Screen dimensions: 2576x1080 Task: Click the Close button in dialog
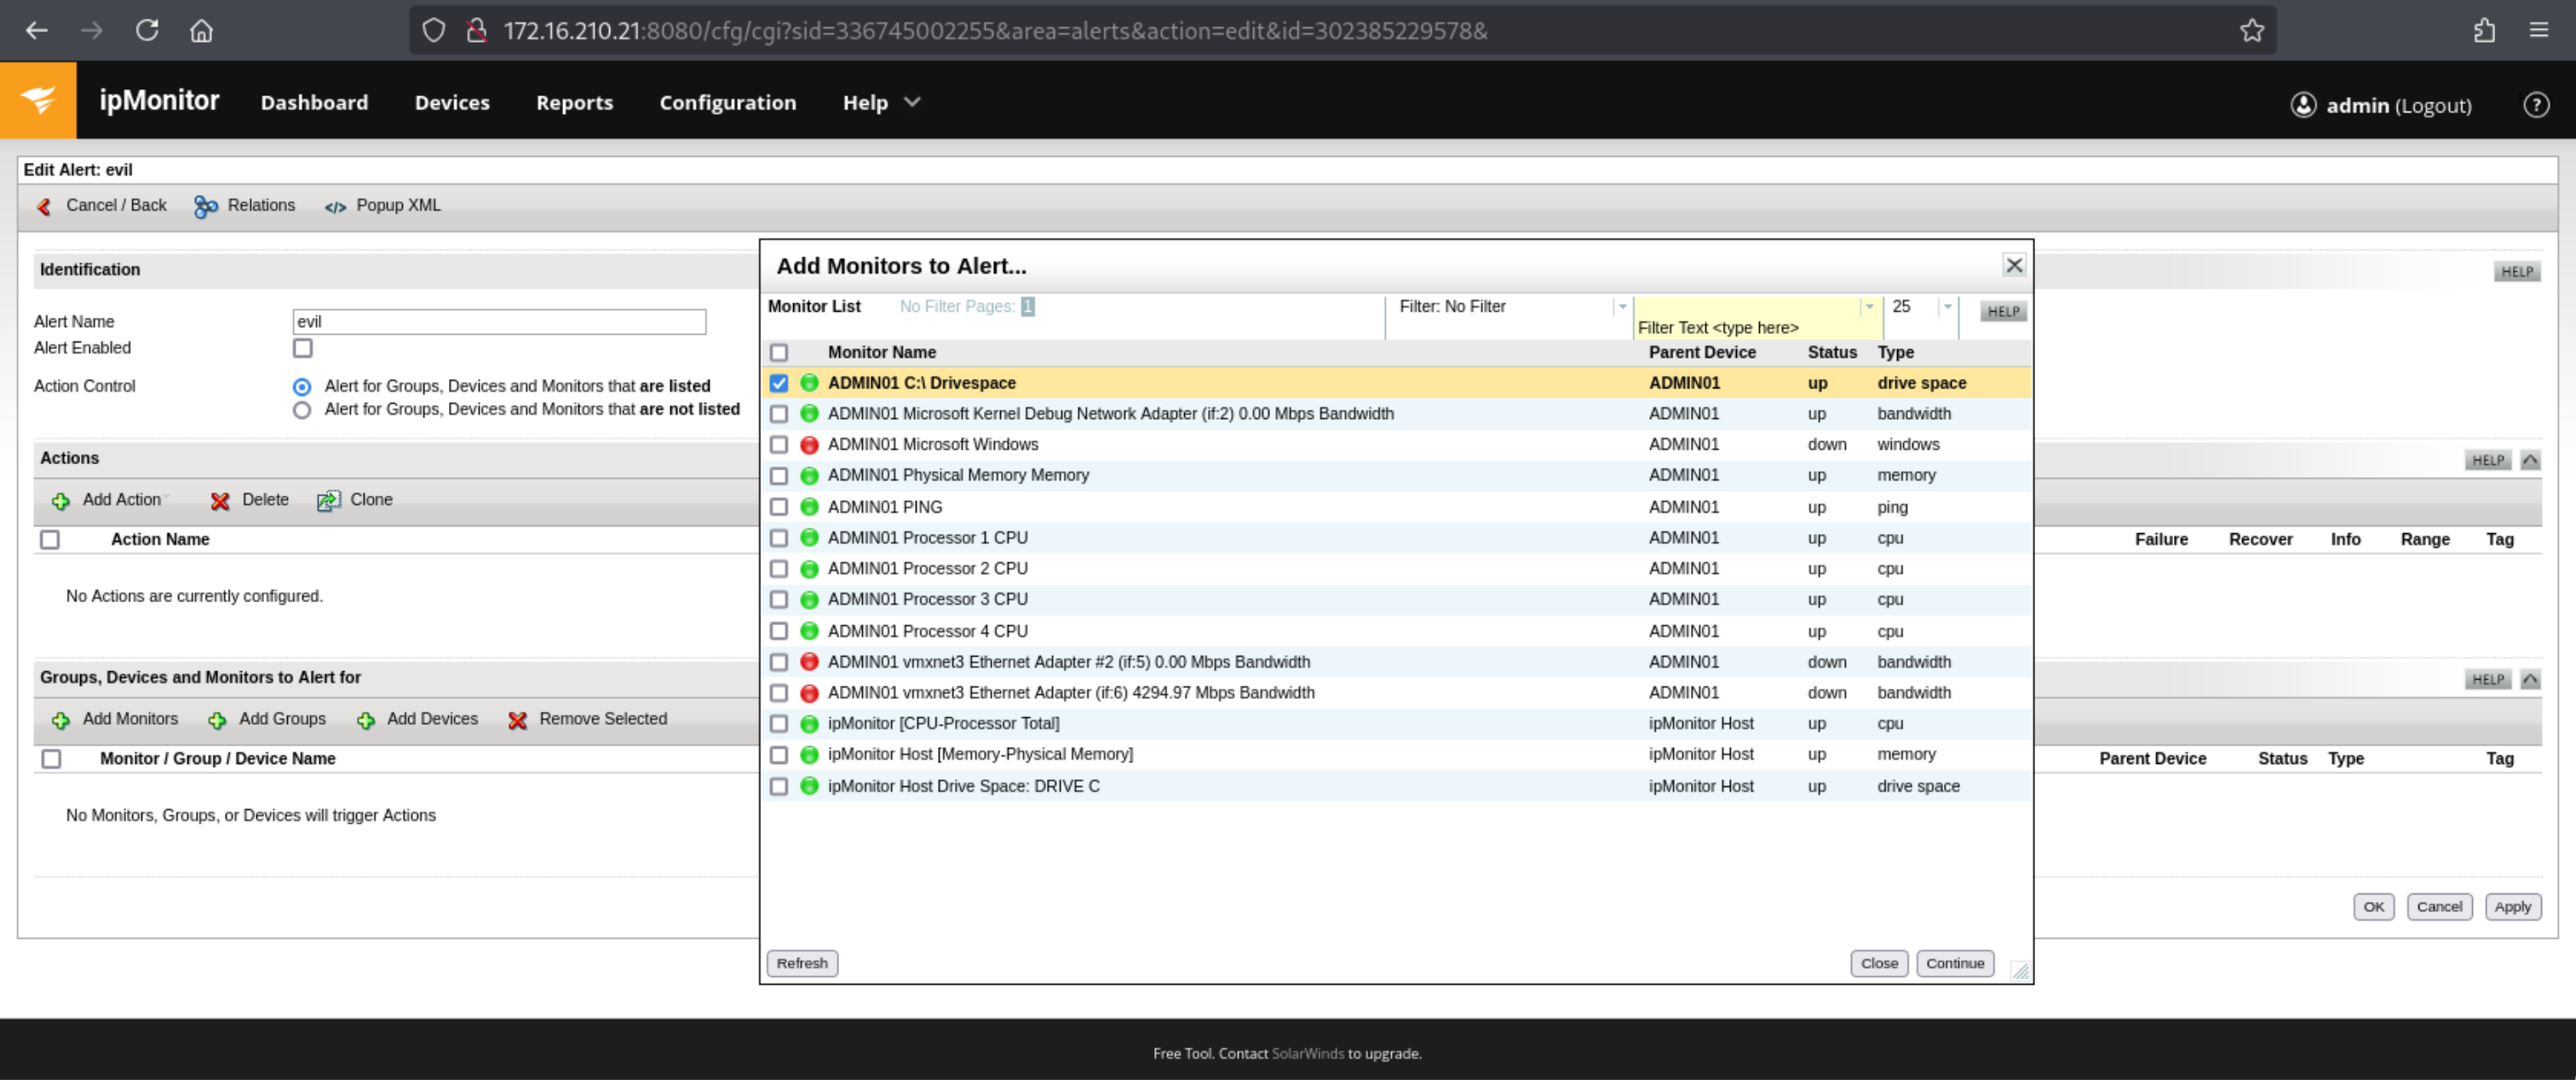tap(1879, 963)
